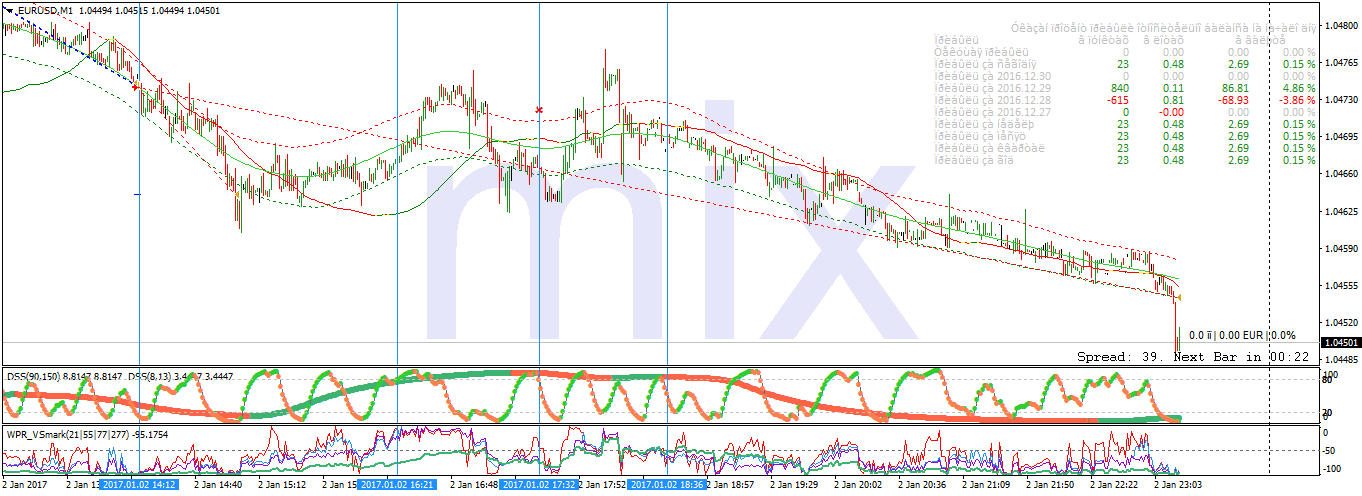
Task: Click the '0.00 EUR' profit label
Action: [x=1240, y=336]
